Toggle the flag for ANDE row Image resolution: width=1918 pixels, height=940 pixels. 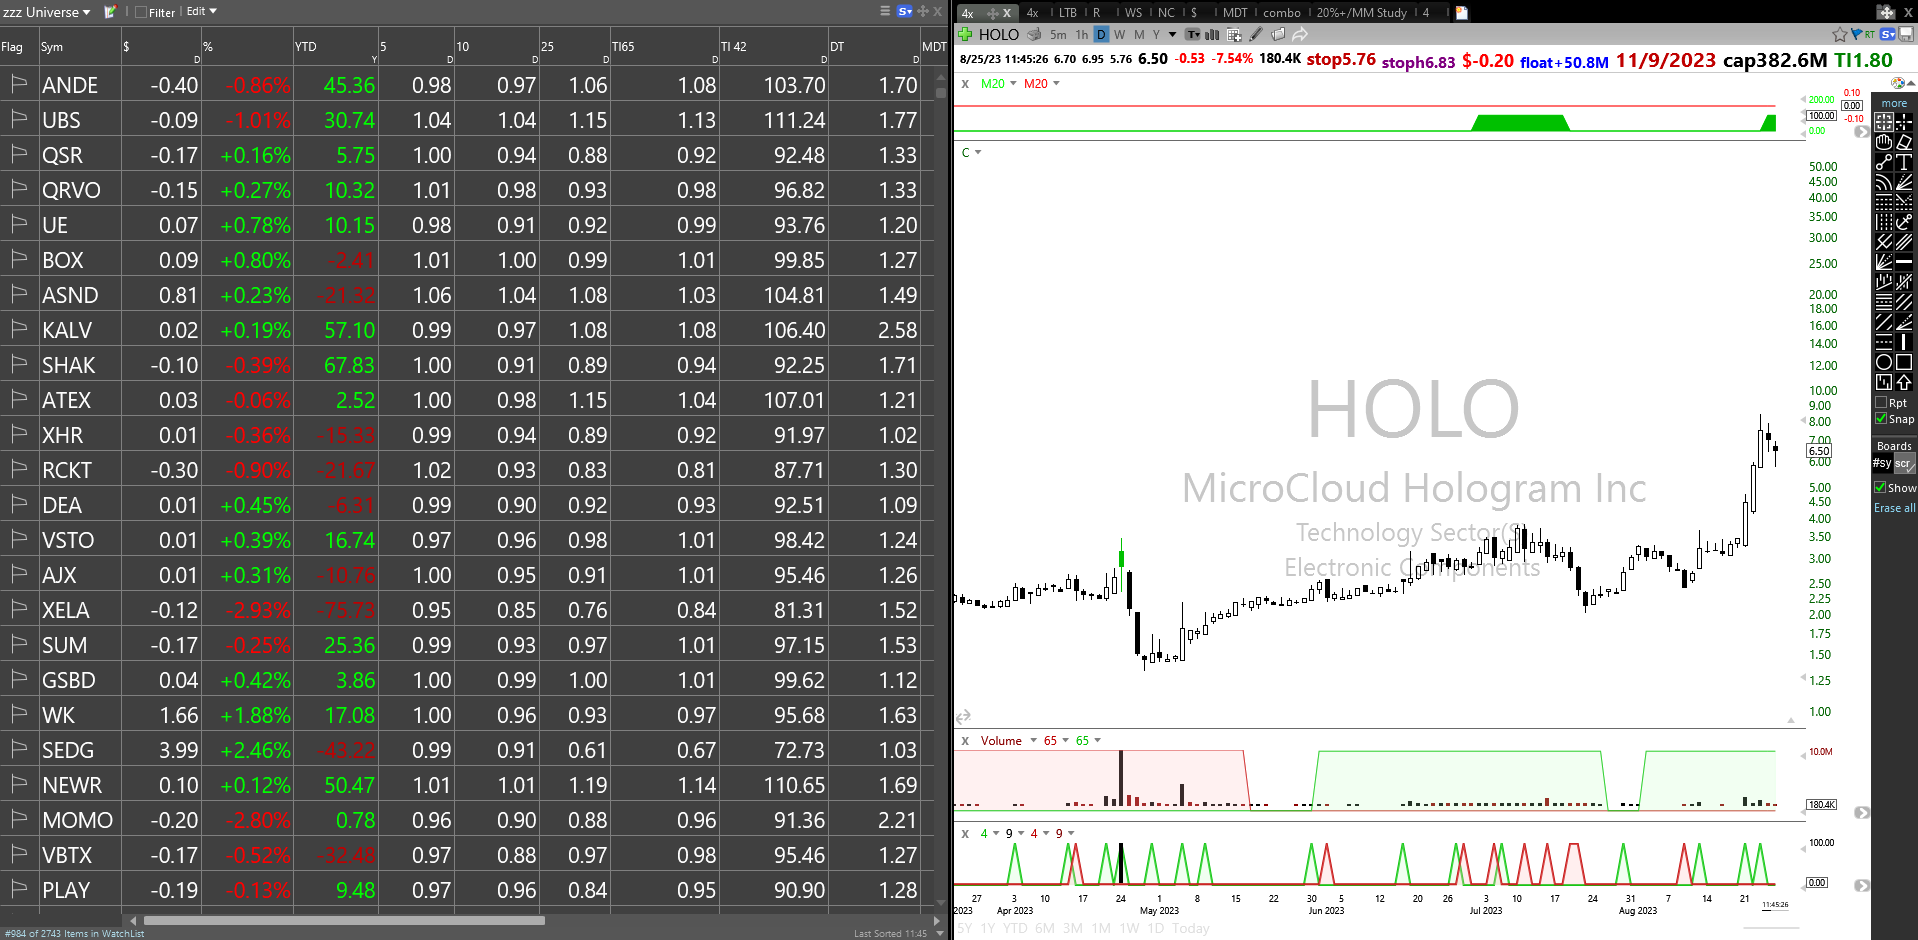coord(19,84)
